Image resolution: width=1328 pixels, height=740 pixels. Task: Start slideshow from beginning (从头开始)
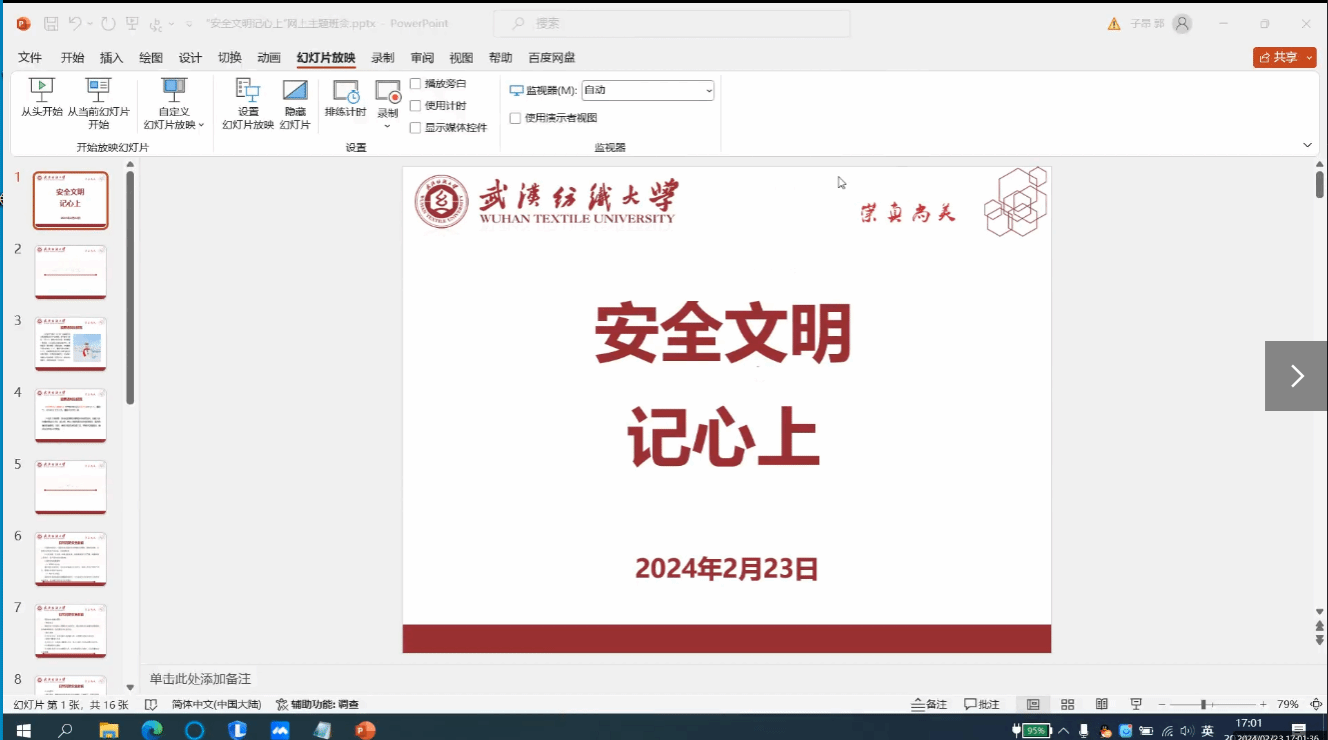41,98
